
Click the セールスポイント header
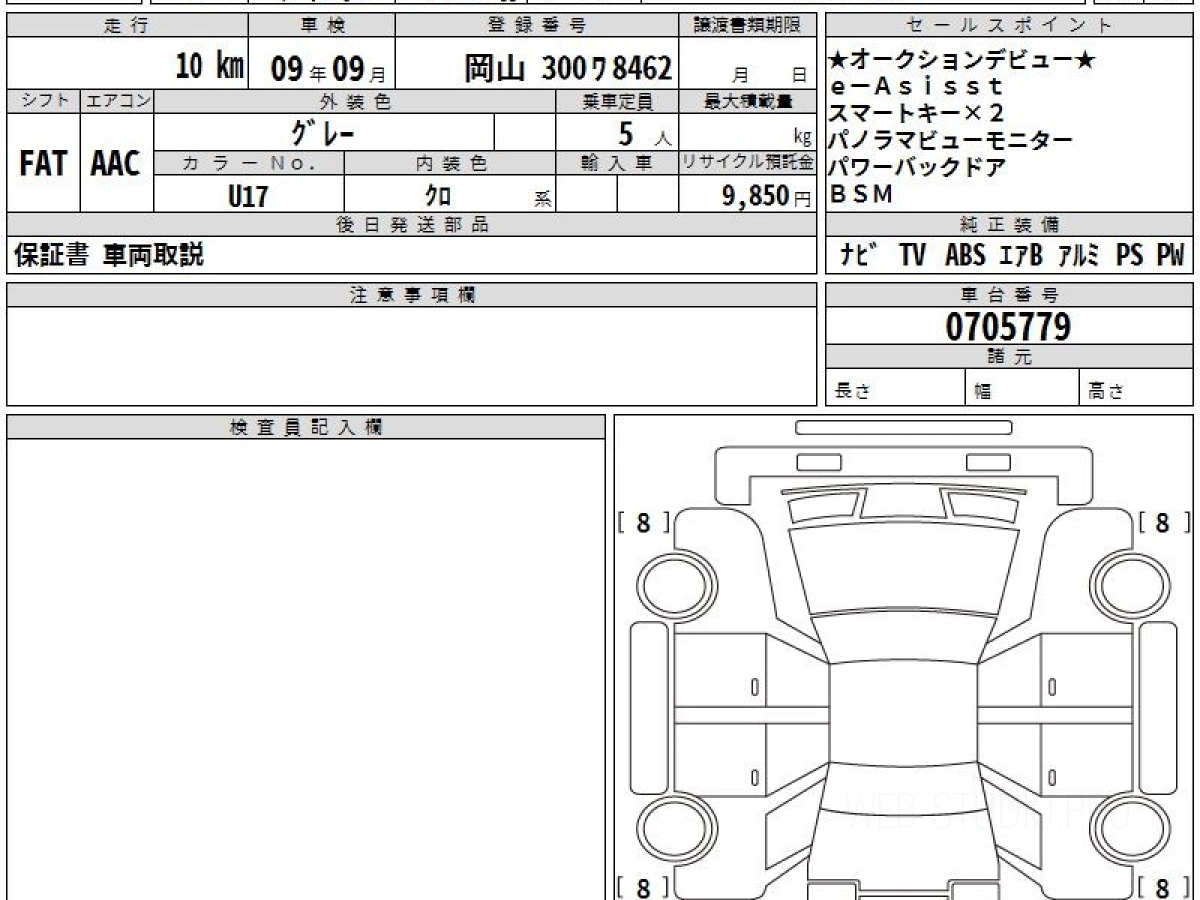click(1010, 26)
